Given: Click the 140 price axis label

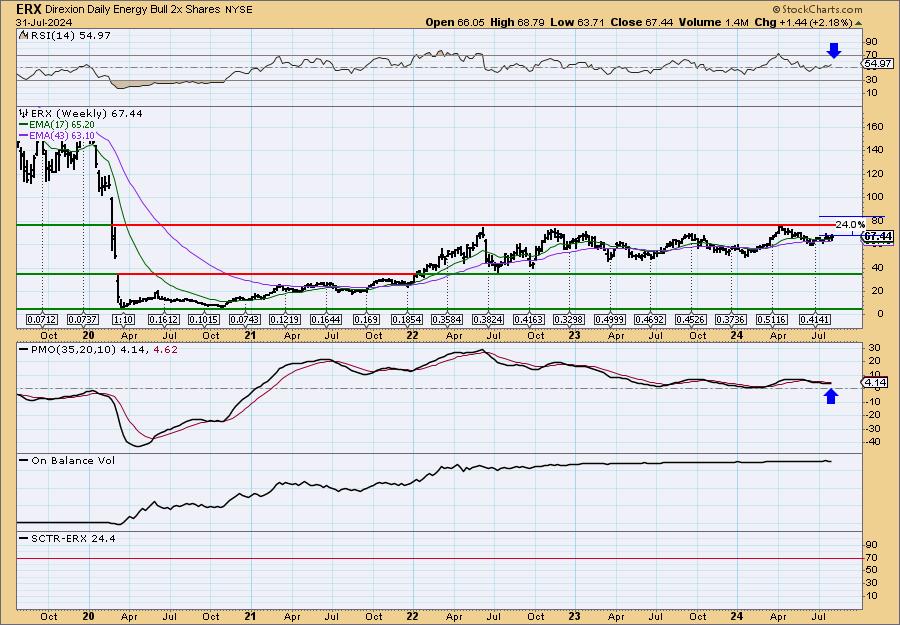Looking at the screenshot, I should pyautogui.click(x=875, y=150).
